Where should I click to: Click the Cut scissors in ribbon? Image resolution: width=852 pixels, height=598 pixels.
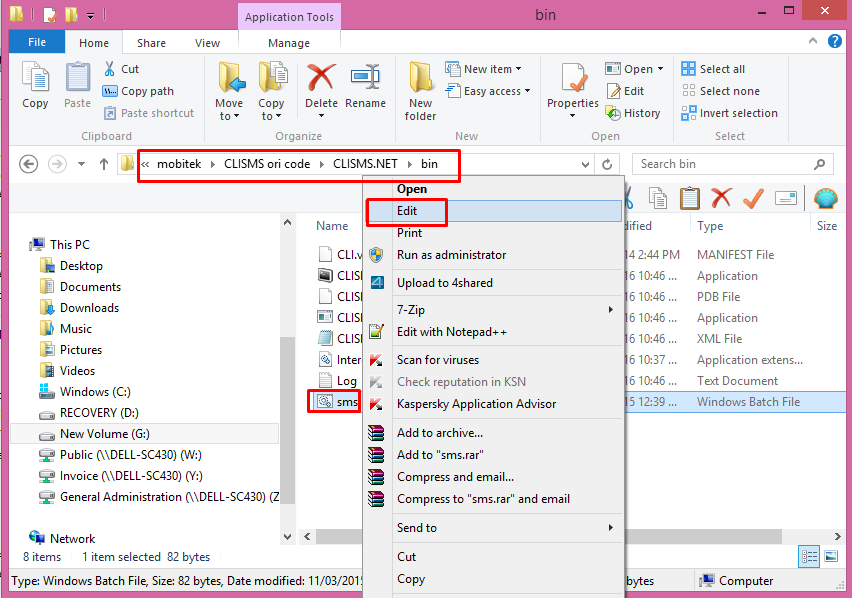click(x=121, y=69)
